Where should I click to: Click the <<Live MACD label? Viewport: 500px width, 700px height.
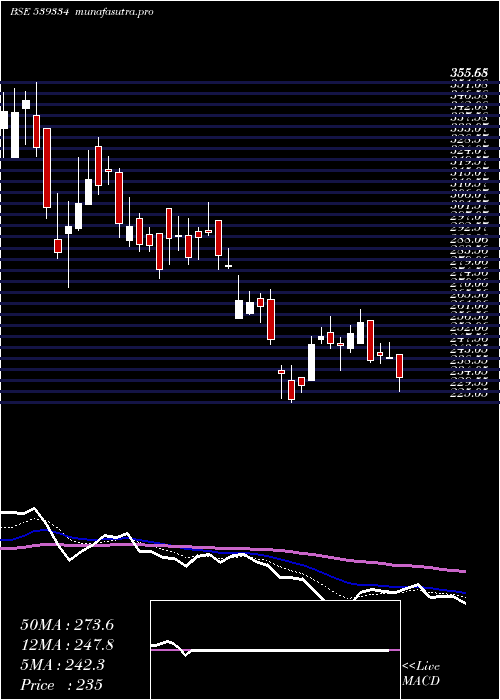(x=421, y=674)
